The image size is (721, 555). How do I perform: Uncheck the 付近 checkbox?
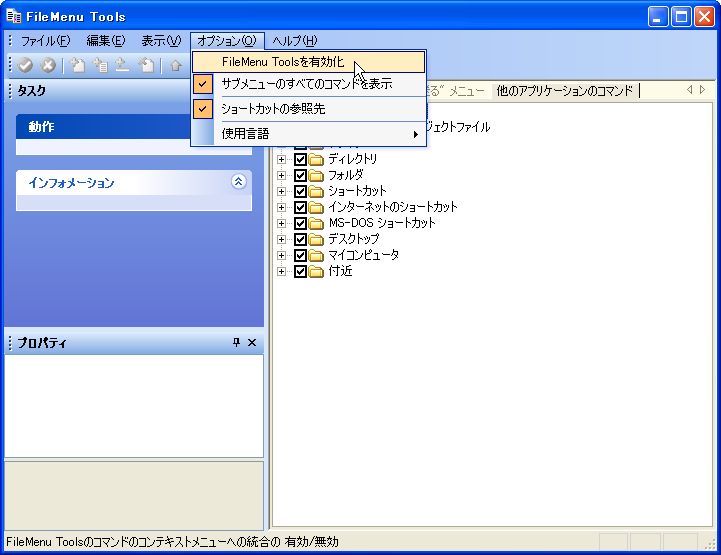tap(300, 272)
